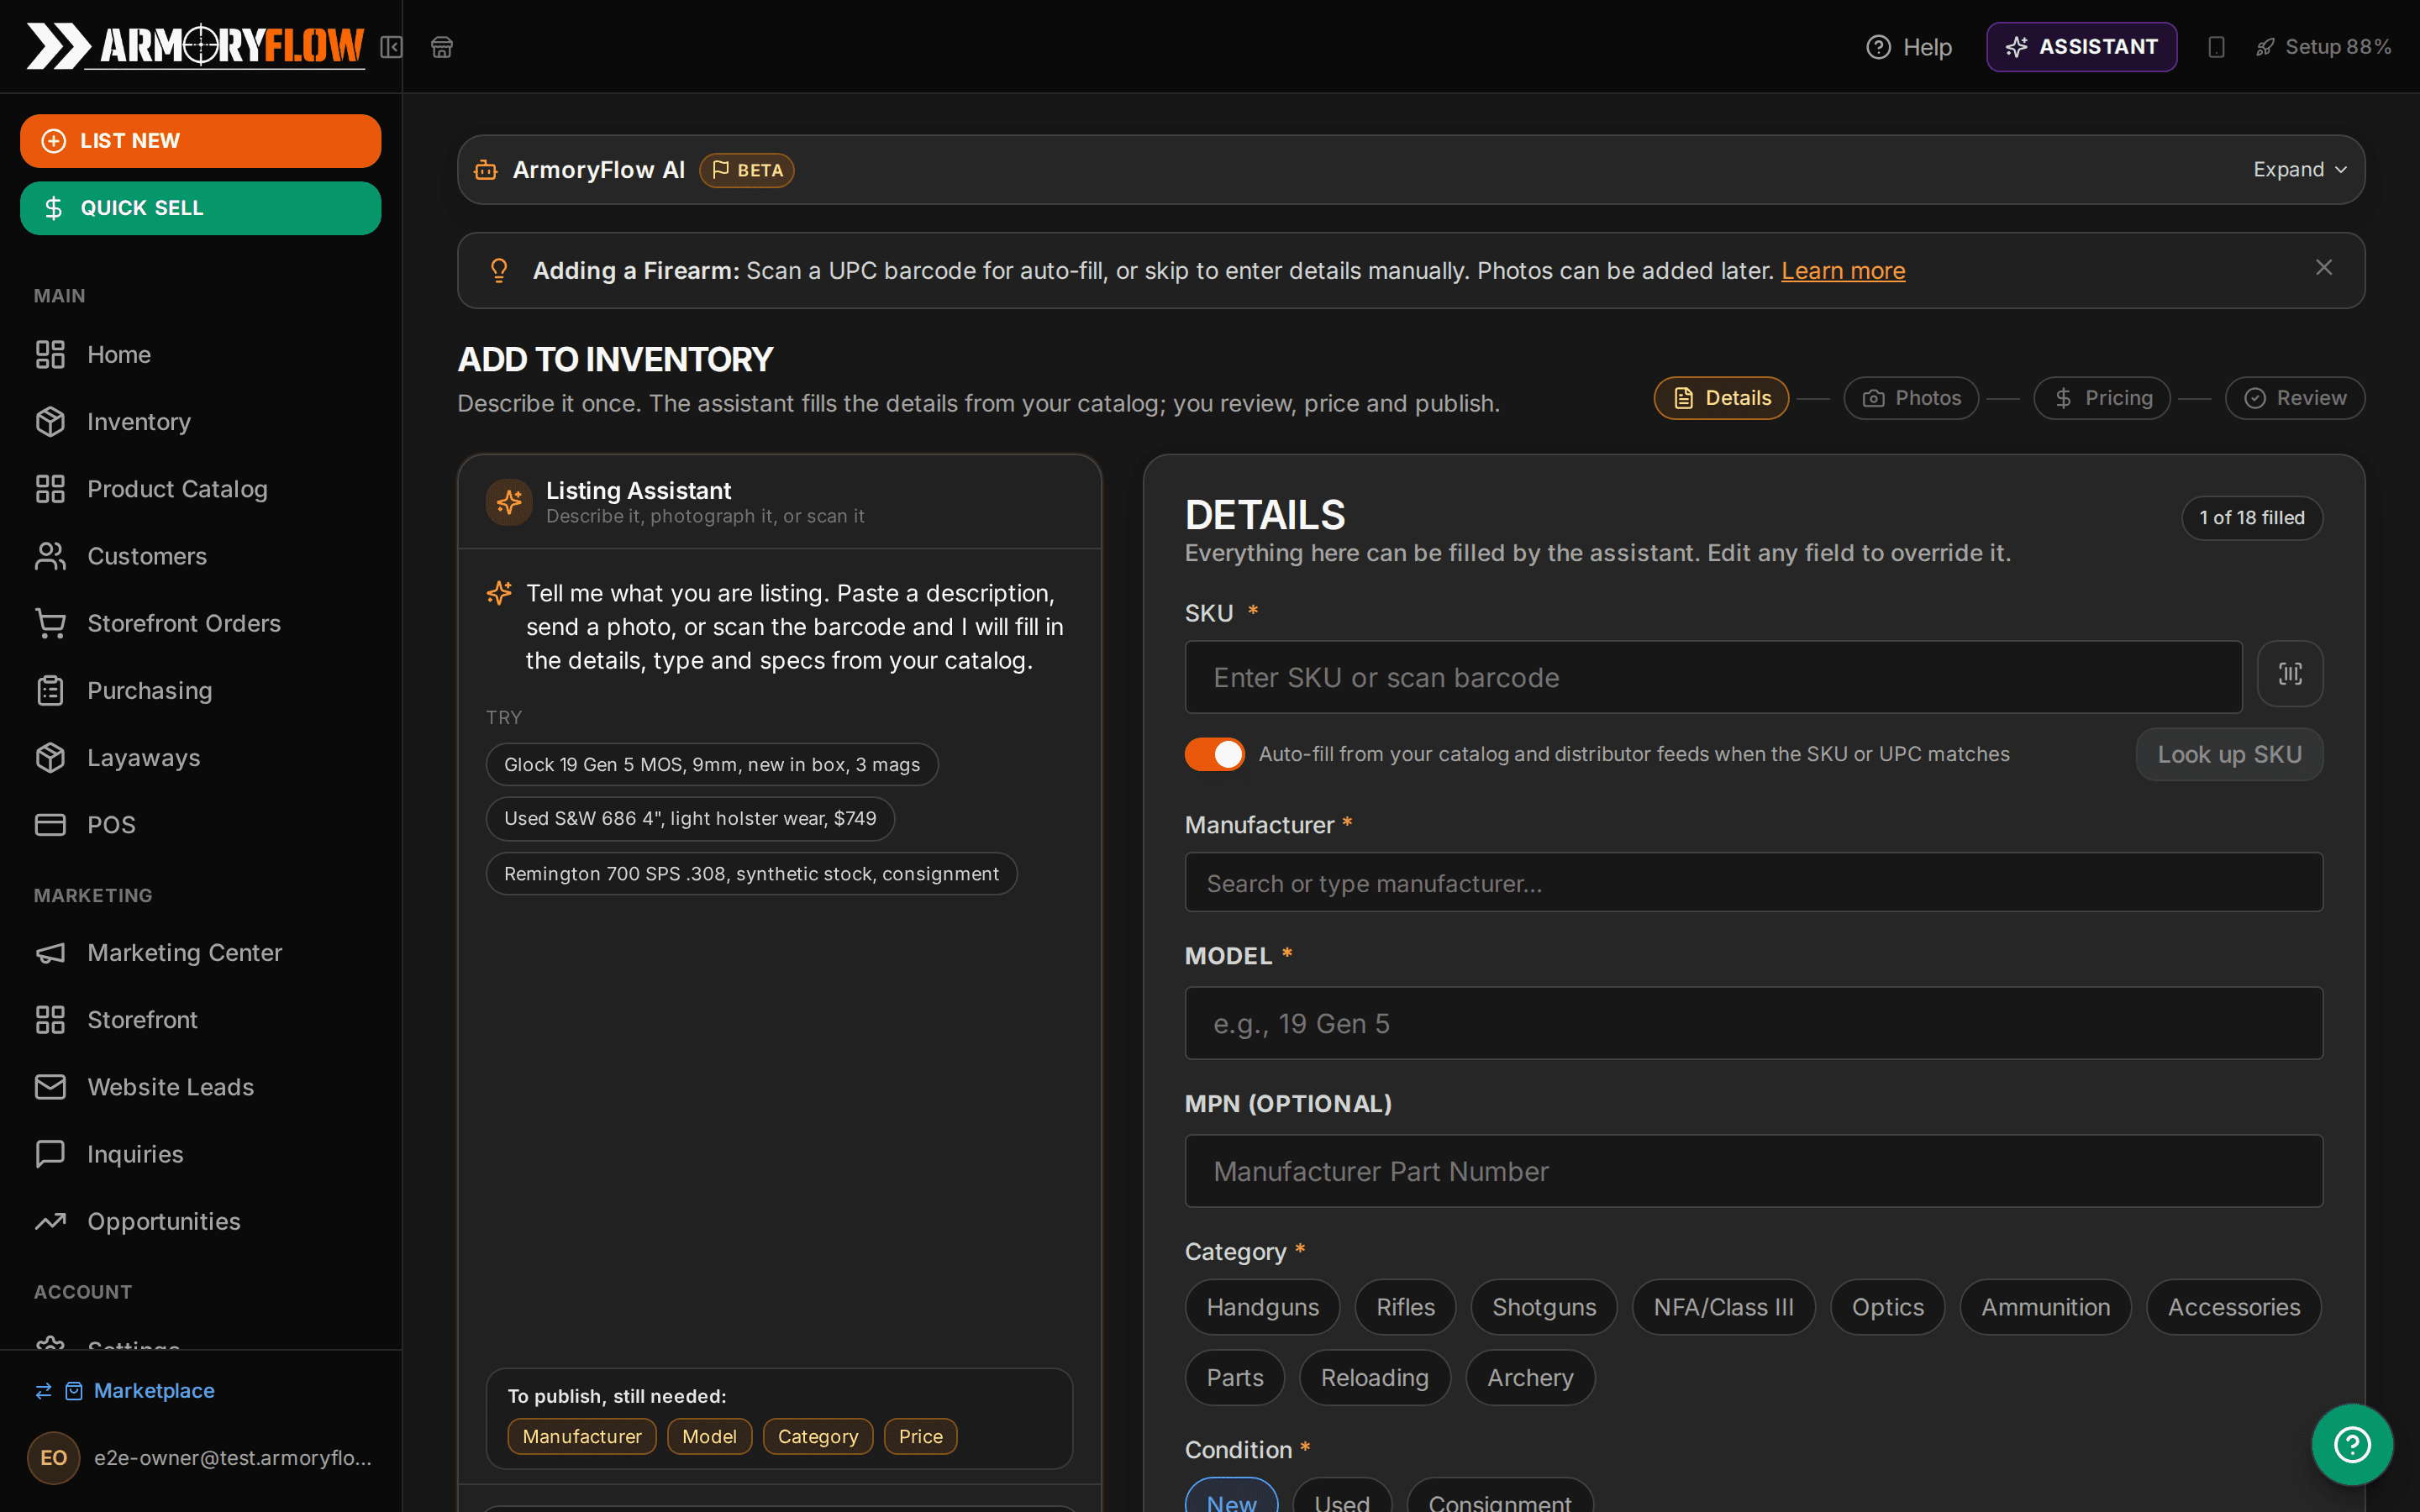2420x1512 pixels.
Task: Open the Setup 88% rocket indicator
Action: click(x=2323, y=47)
